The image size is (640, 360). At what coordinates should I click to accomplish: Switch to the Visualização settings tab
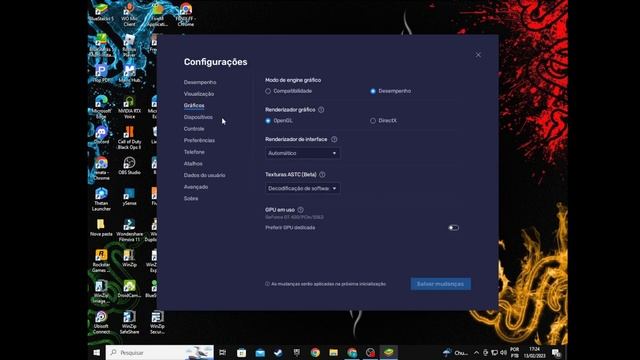coord(199,94)
